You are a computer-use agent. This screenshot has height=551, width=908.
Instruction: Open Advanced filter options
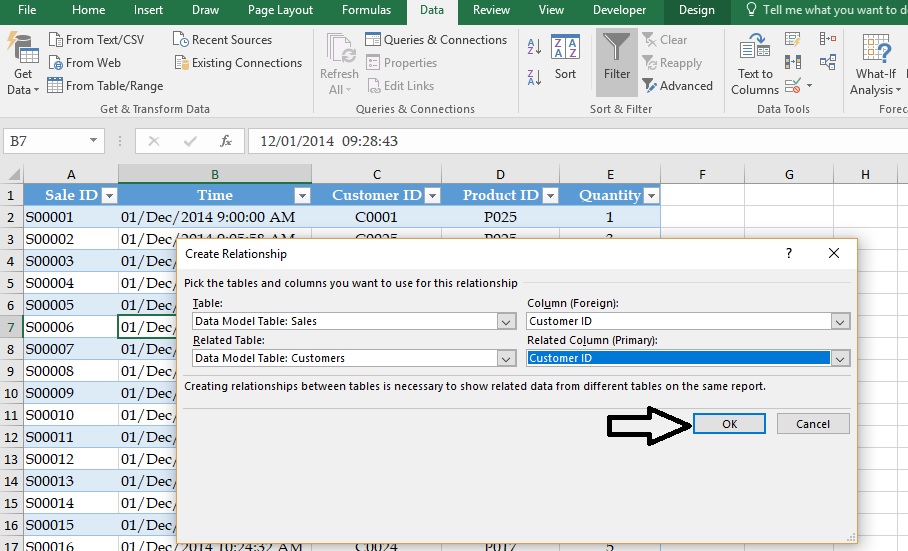[x=677, y=86]
